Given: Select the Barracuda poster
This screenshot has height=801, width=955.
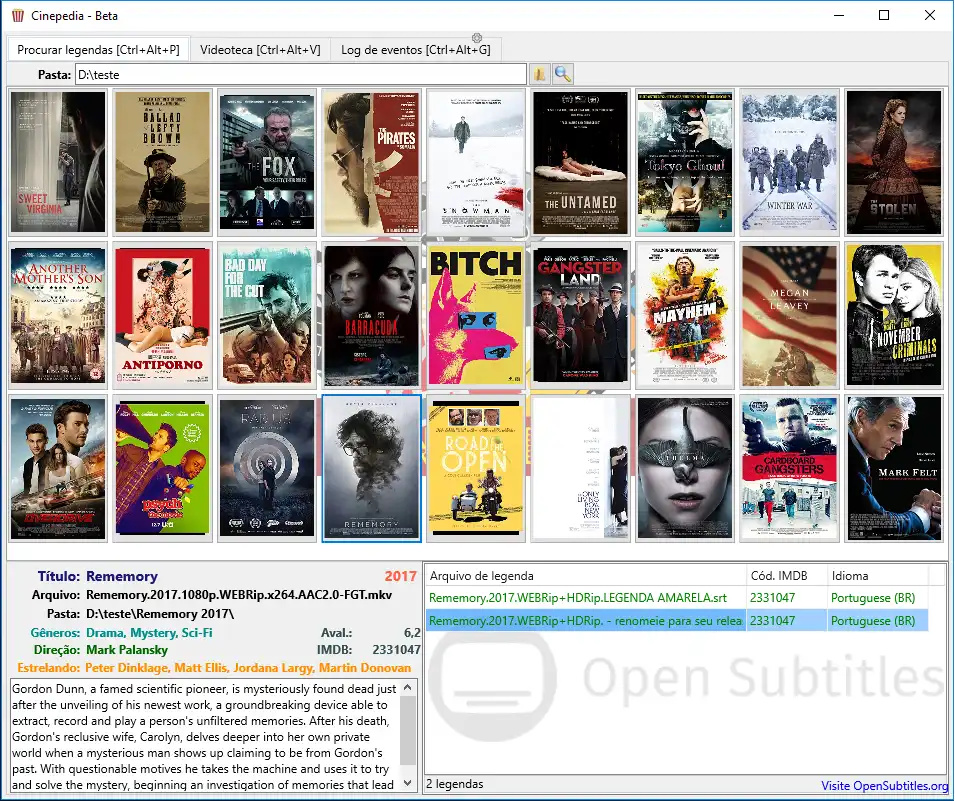Looking at the screenshot, I should [372, 315].
